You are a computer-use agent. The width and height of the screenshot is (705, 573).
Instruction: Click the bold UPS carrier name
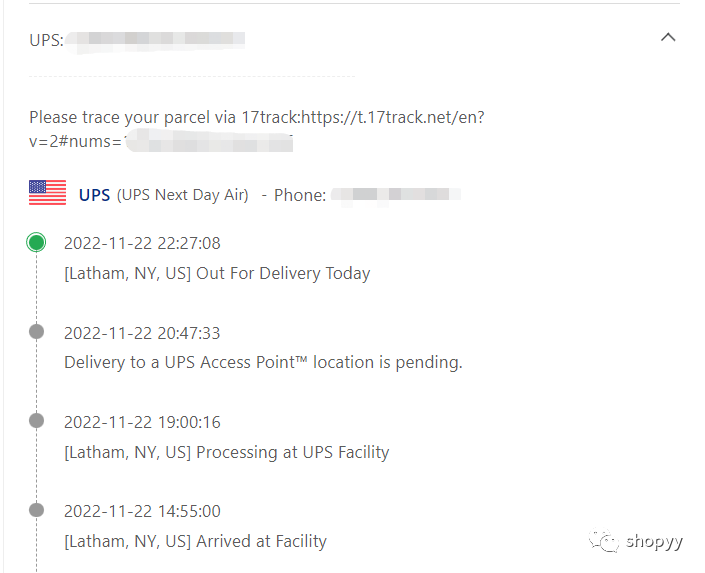(94, 195)
